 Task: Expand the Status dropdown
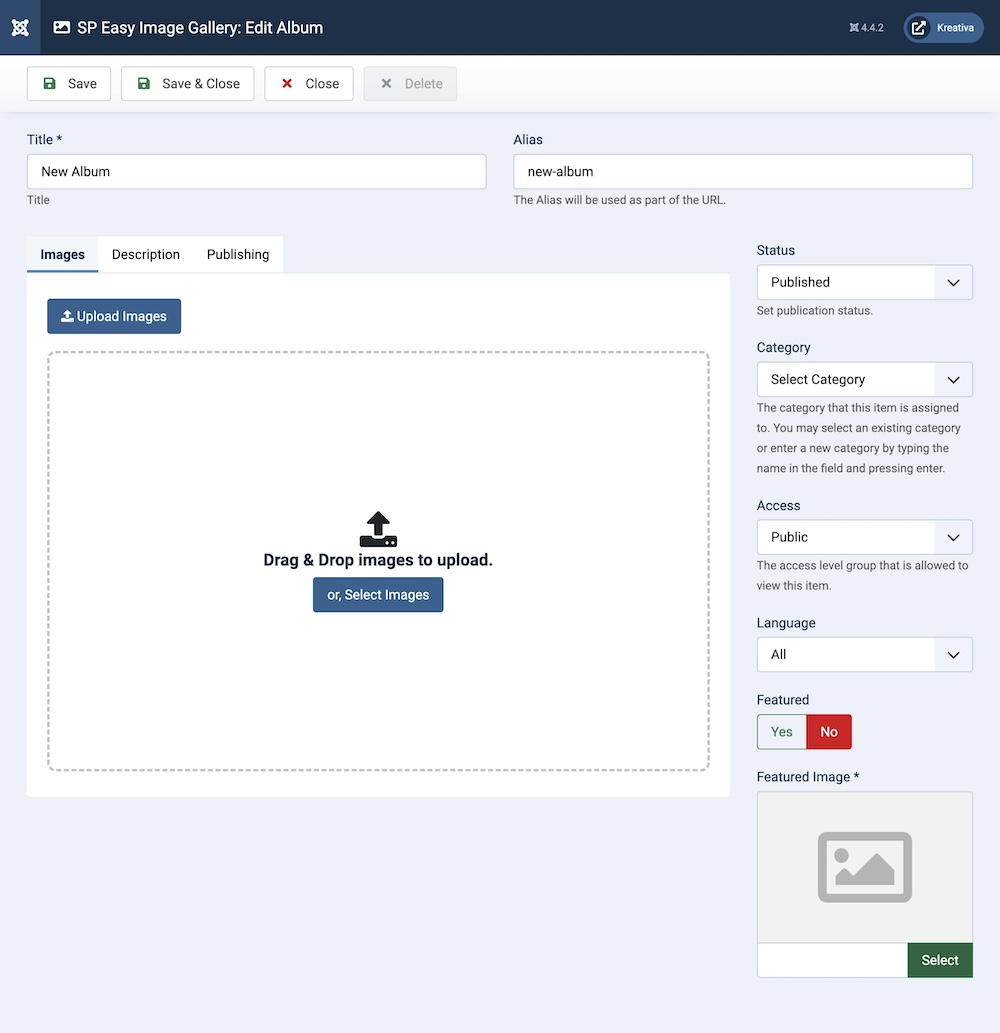click(x=864, y=282)
